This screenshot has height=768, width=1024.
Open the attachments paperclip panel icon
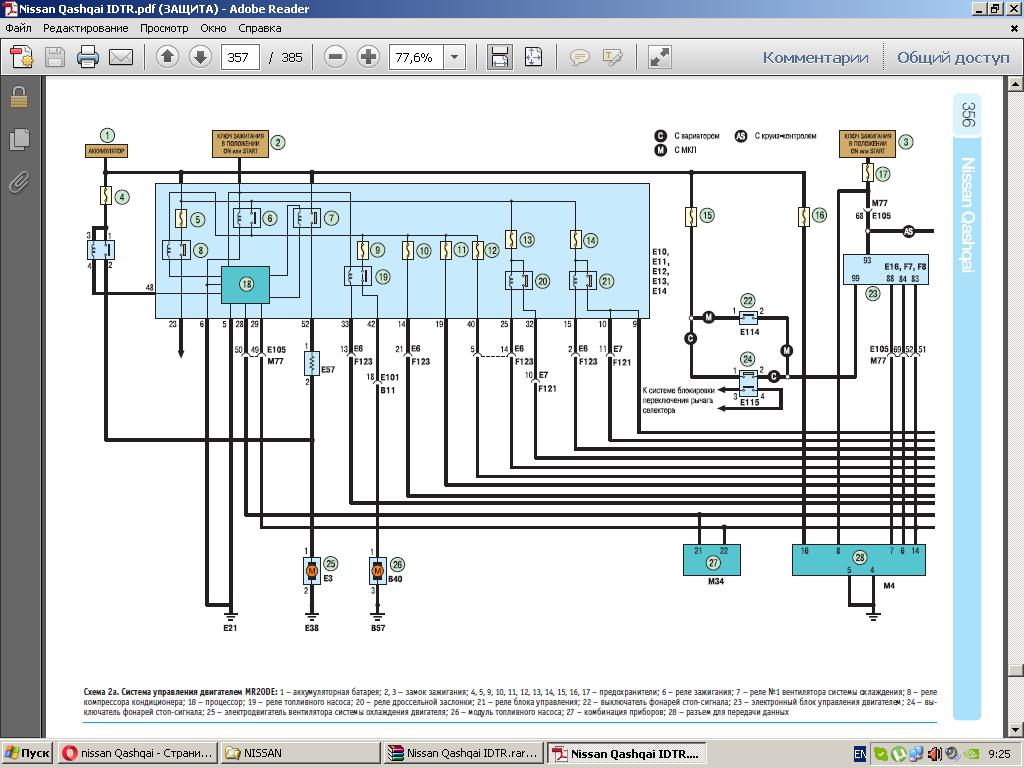pos(19,182)
